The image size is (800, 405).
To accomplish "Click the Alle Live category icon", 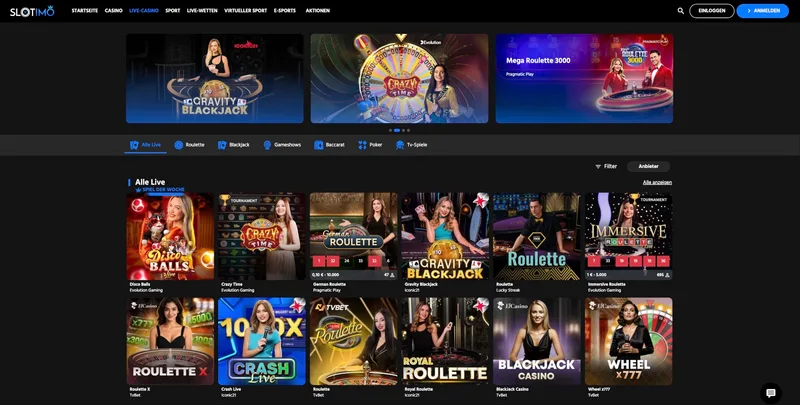I will click(x=134, y=145).
